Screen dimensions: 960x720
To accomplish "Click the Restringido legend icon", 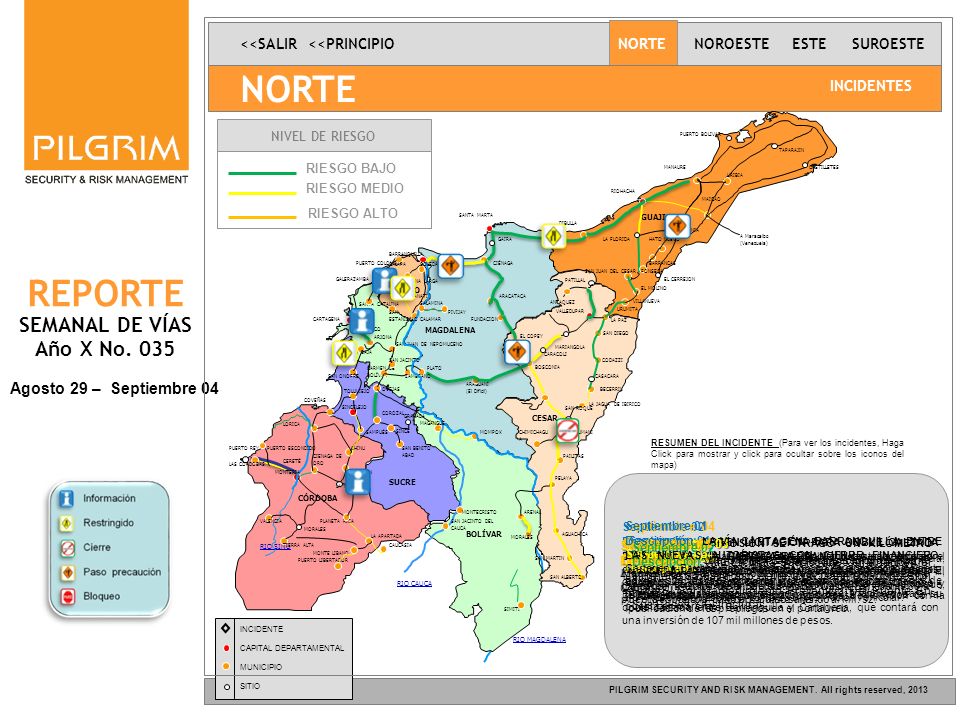I will (x=66, y=523).
